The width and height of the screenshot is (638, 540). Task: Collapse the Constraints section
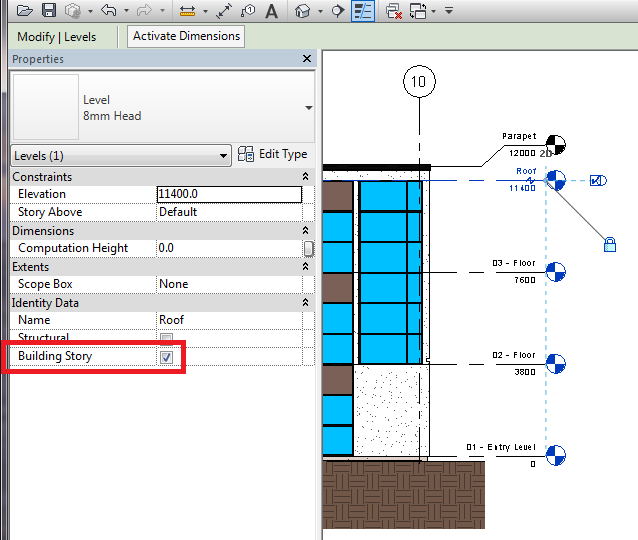pyautogui.click(x=306, y=177)
